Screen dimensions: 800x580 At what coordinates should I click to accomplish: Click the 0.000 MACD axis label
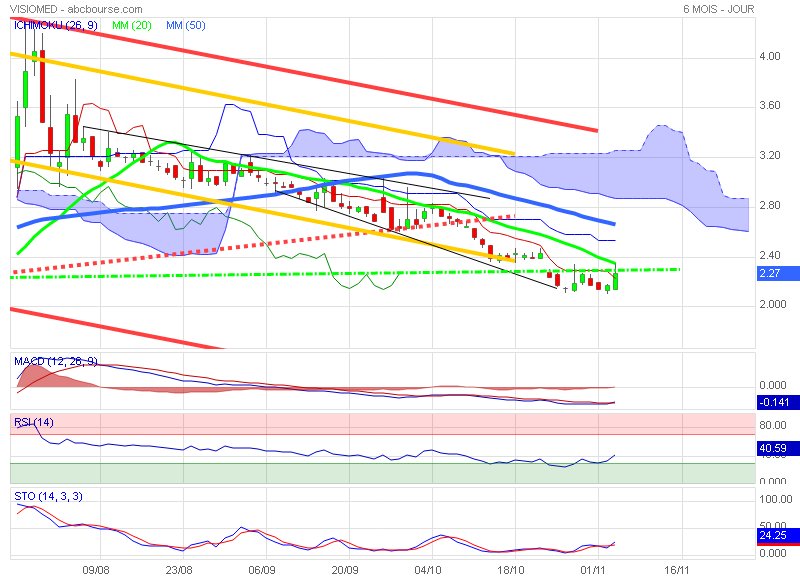pos(773,385)
